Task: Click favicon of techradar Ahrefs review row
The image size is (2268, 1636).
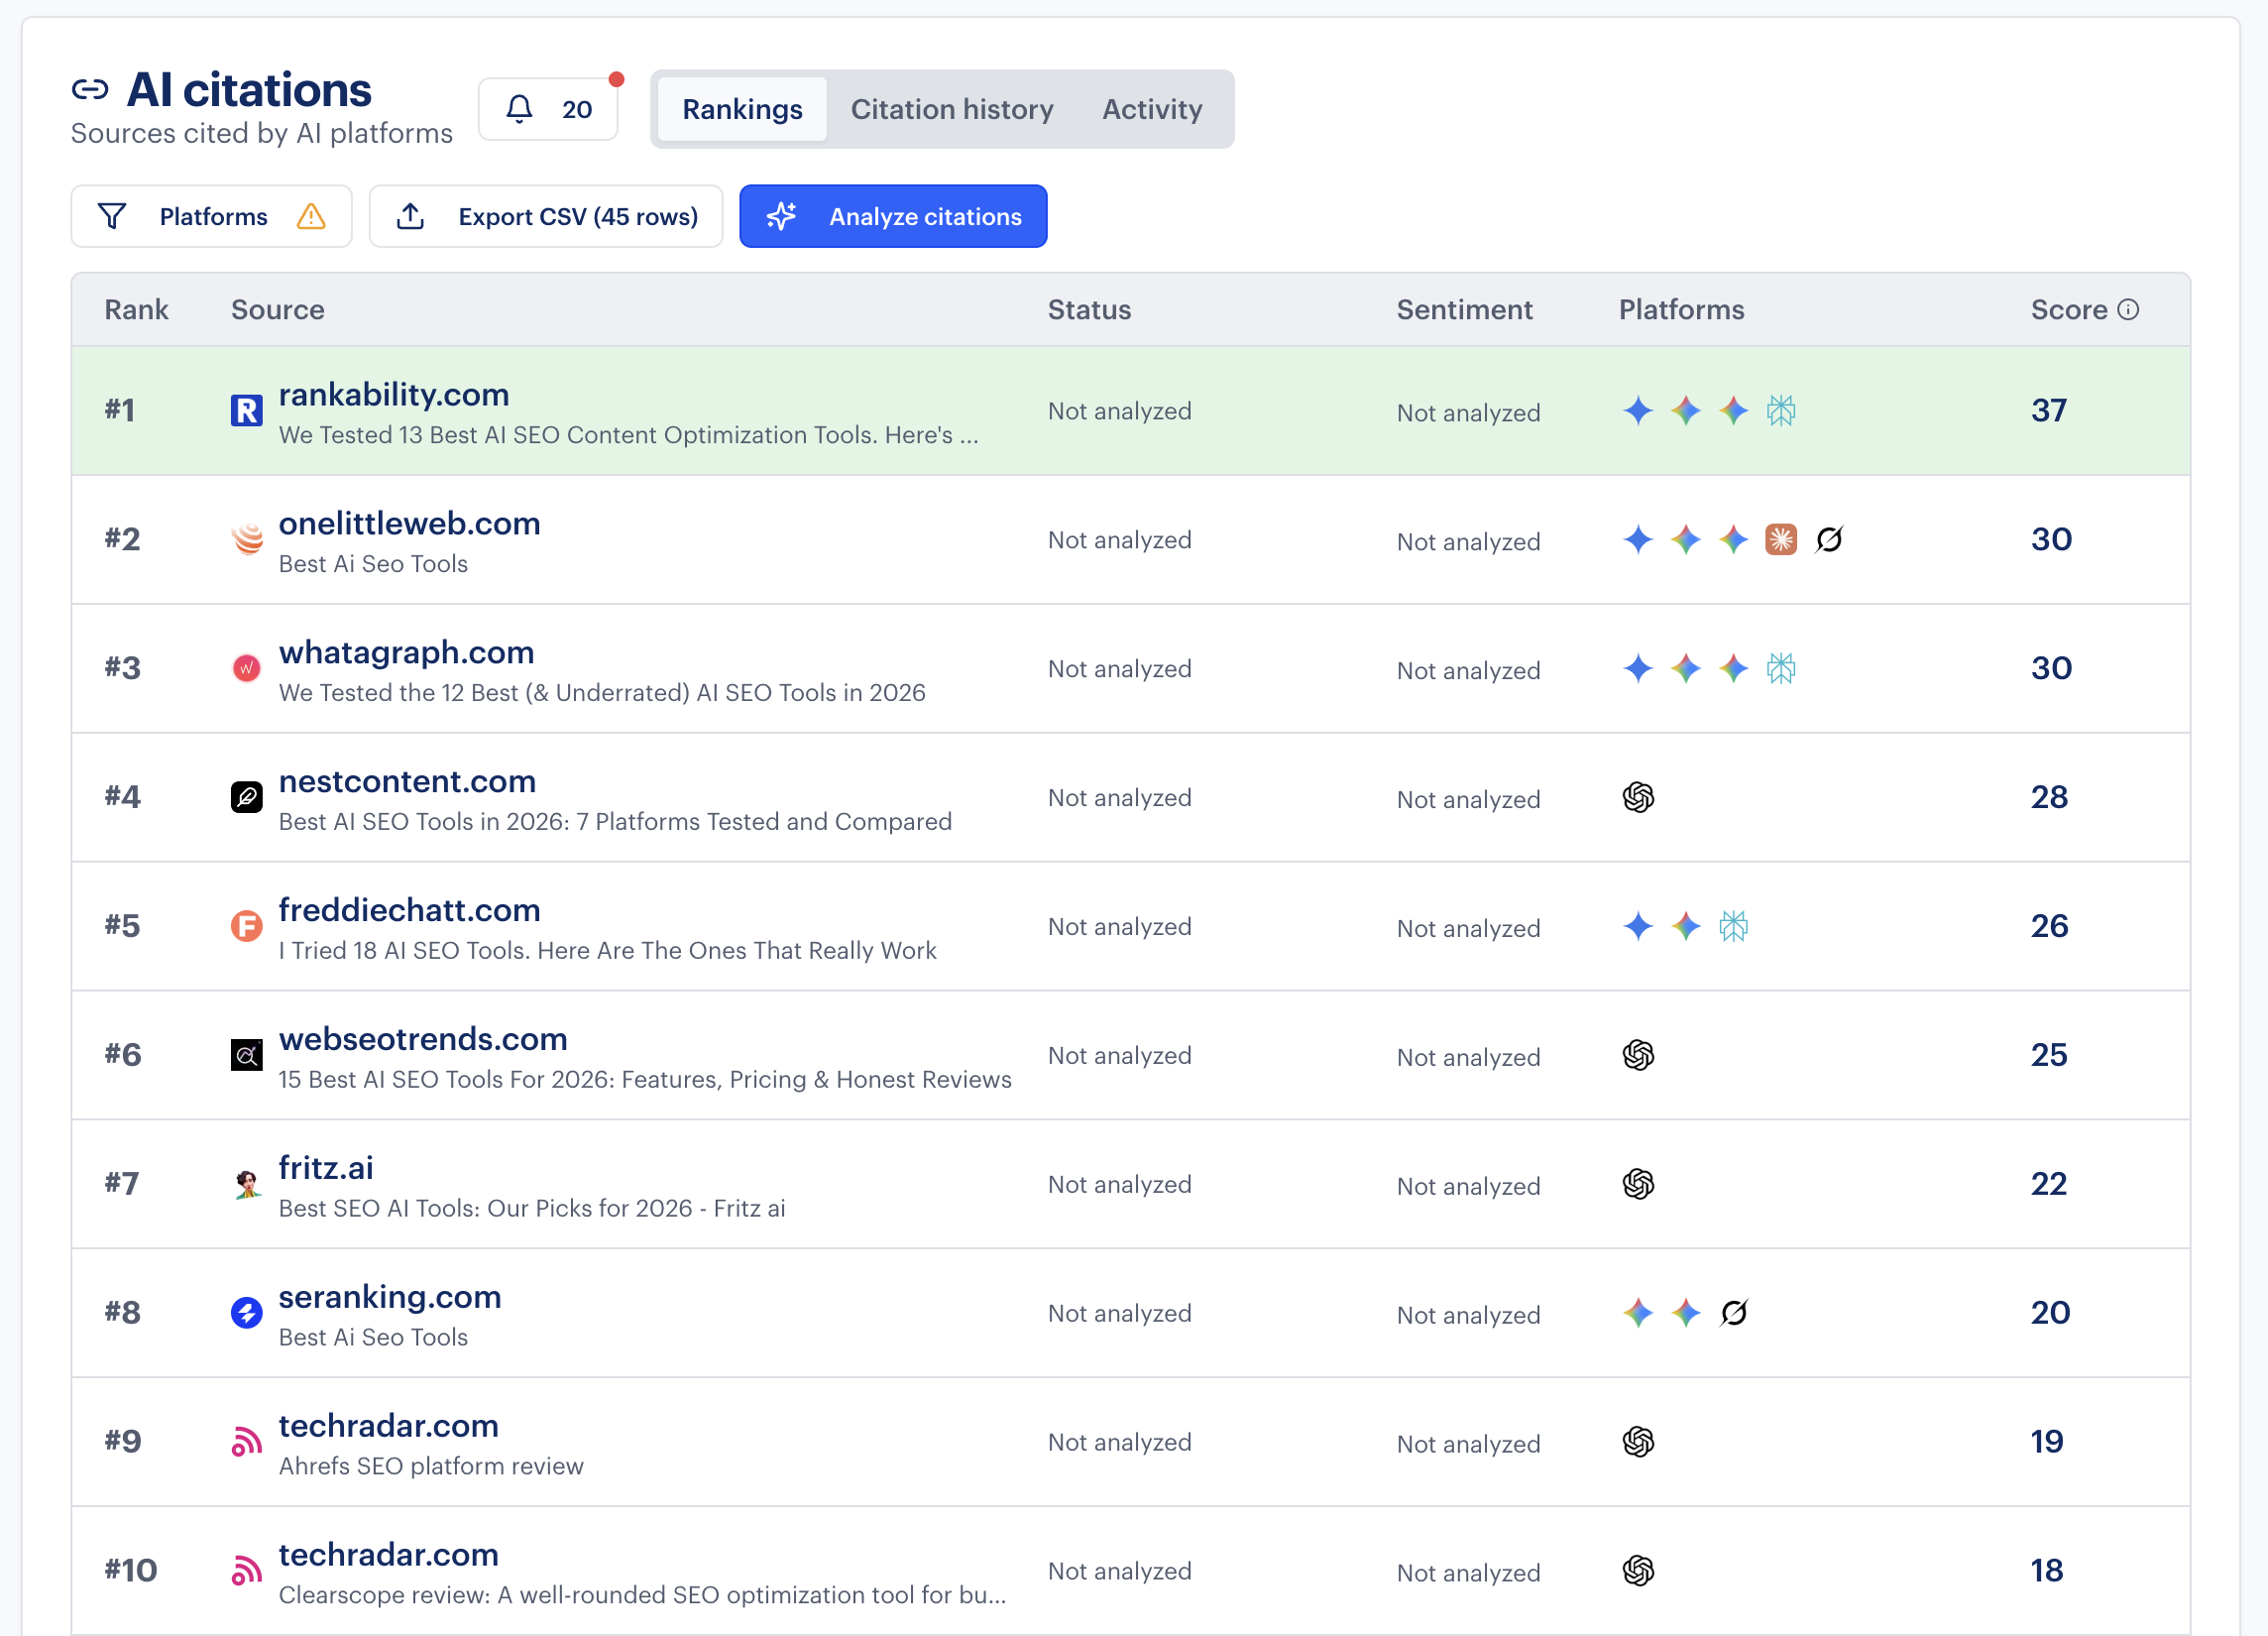Action: coord(246,1441)
